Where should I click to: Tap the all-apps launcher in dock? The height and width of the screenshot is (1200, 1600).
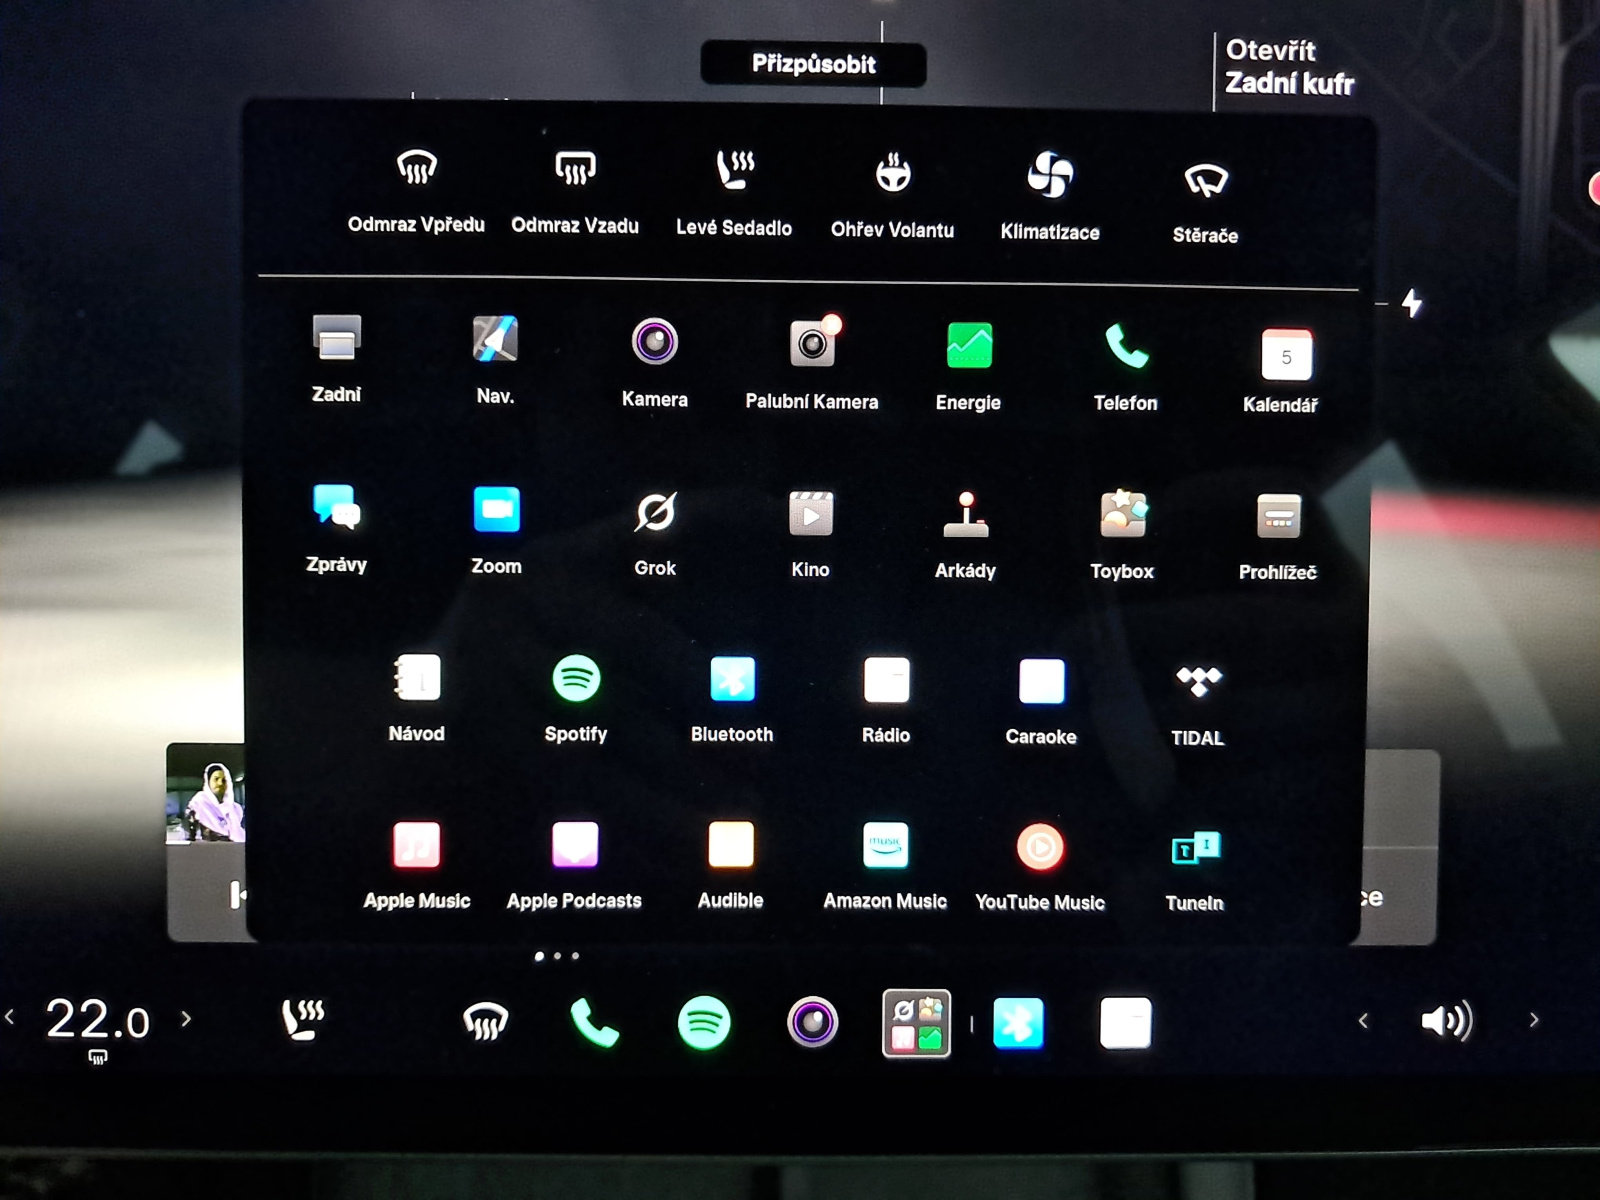917,1023
